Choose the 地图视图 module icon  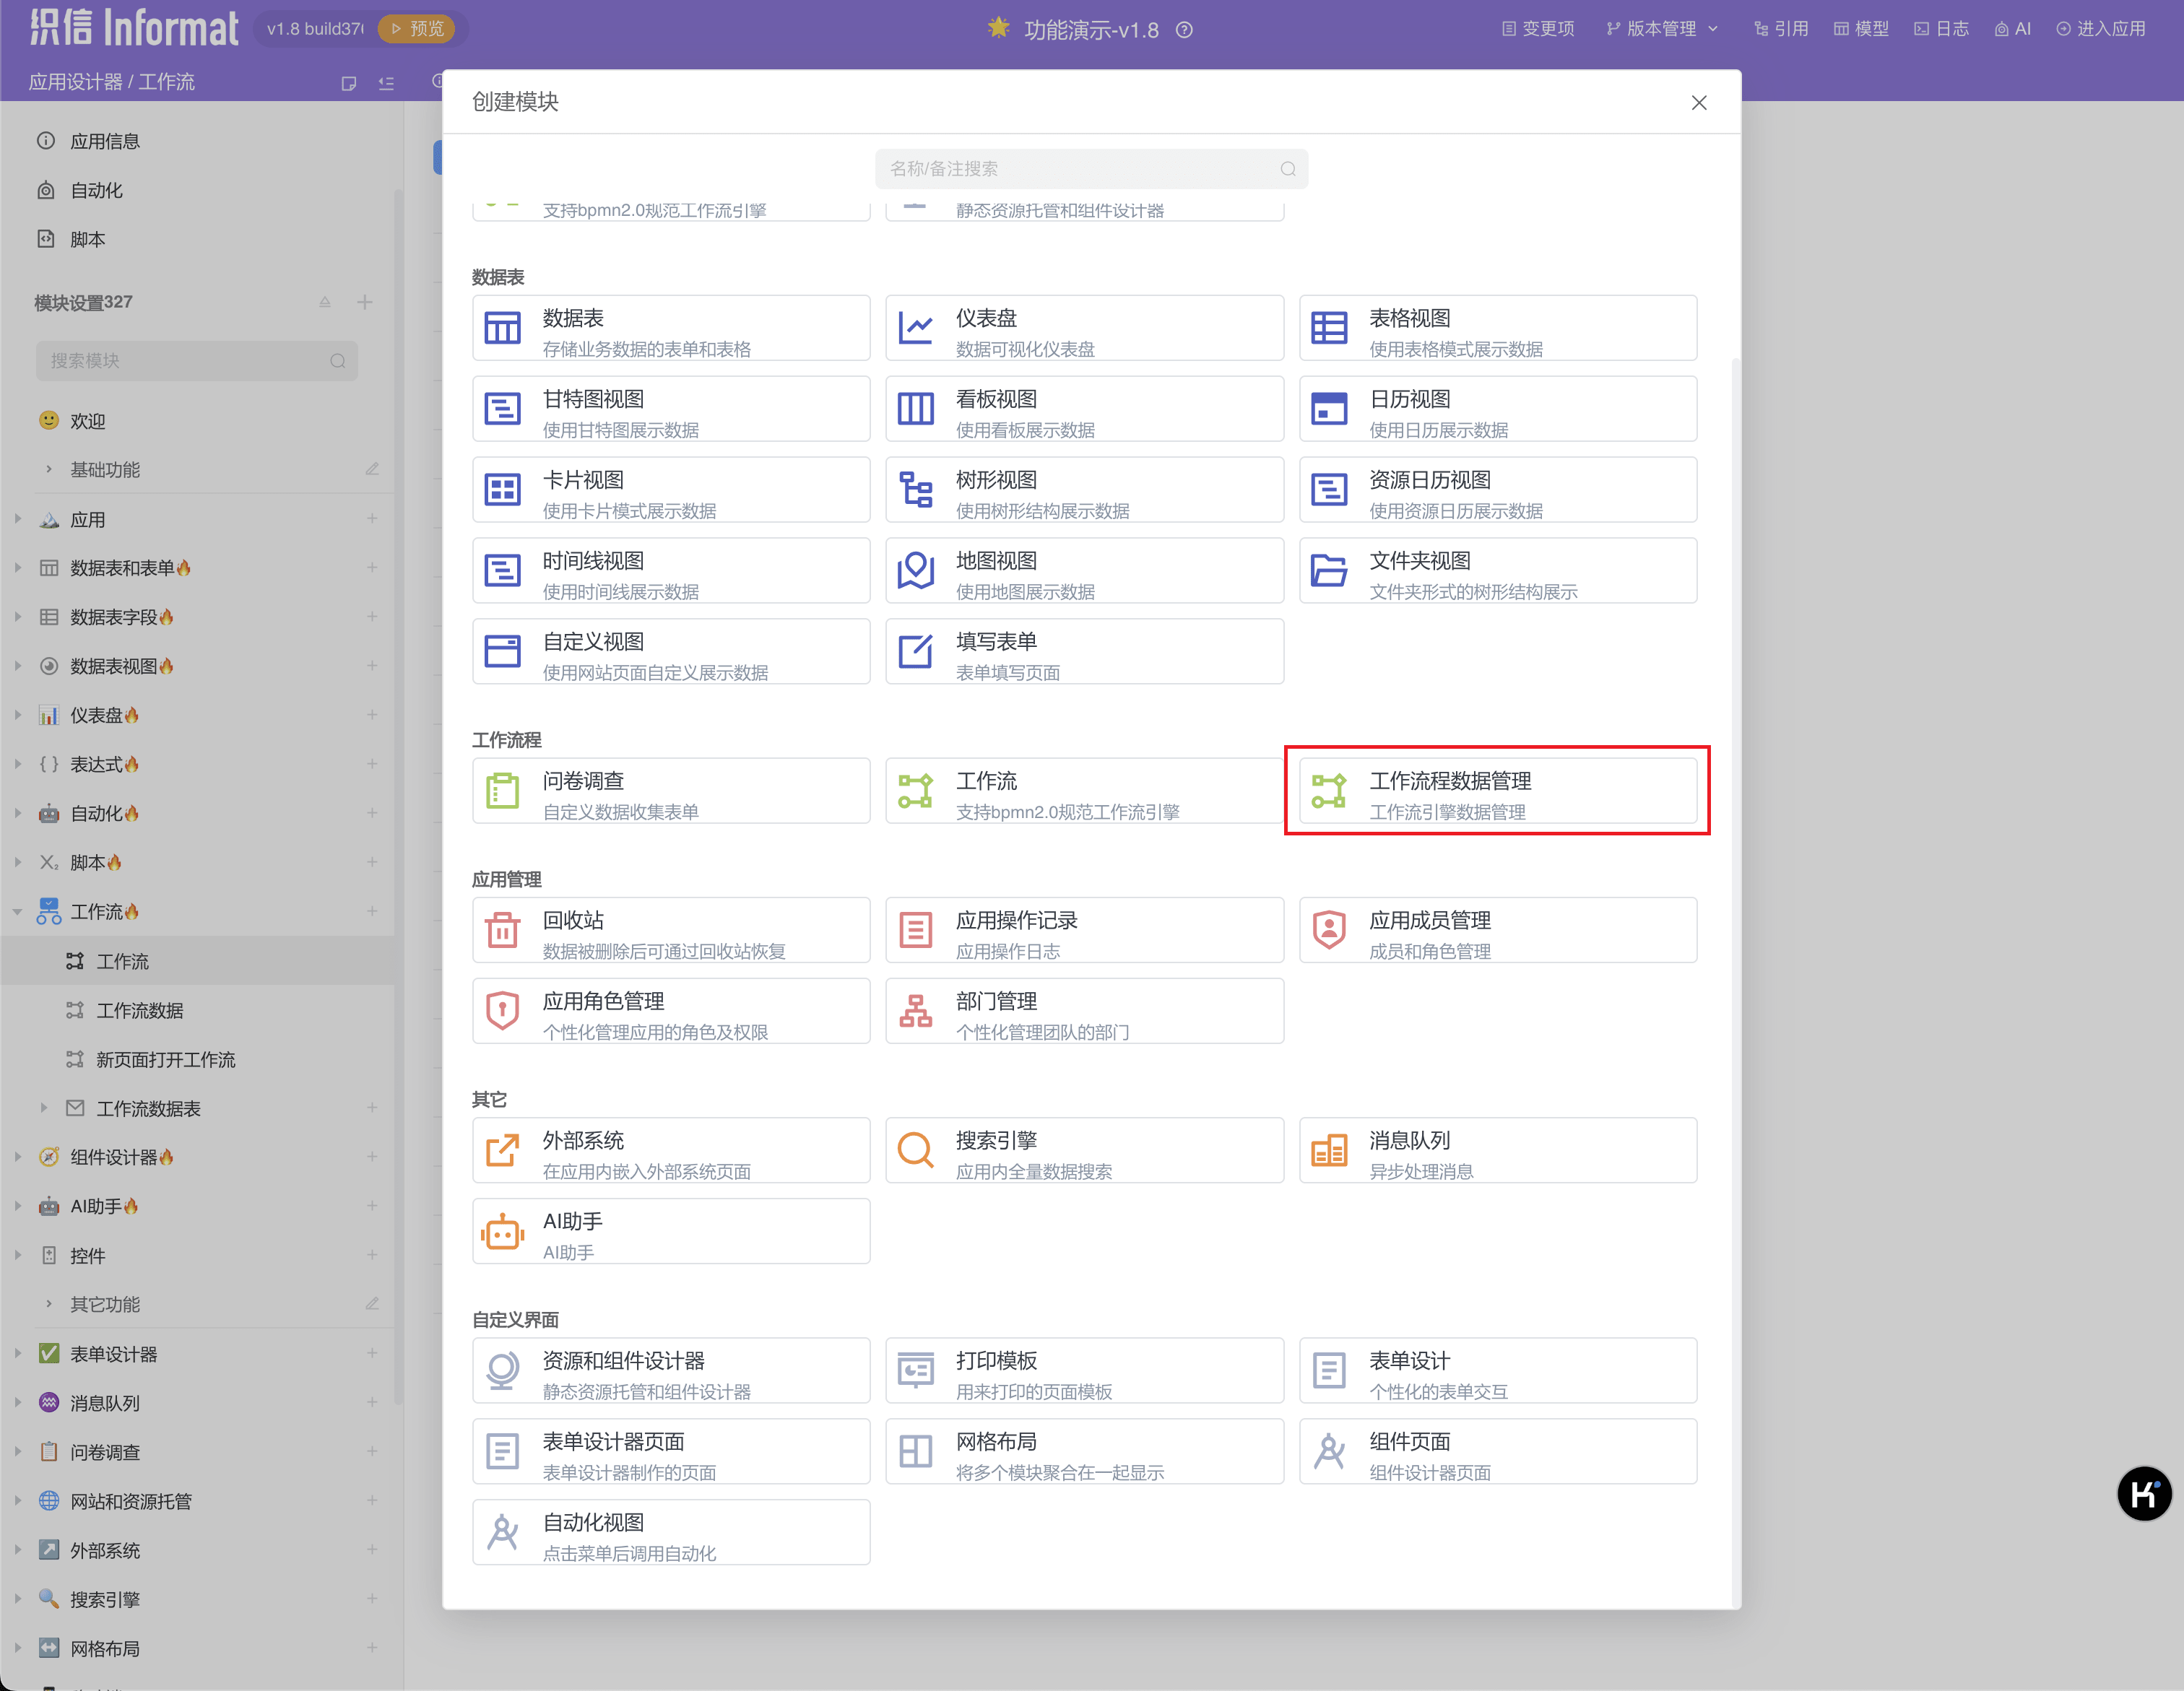pyautogui.click(x=915, y=571)
